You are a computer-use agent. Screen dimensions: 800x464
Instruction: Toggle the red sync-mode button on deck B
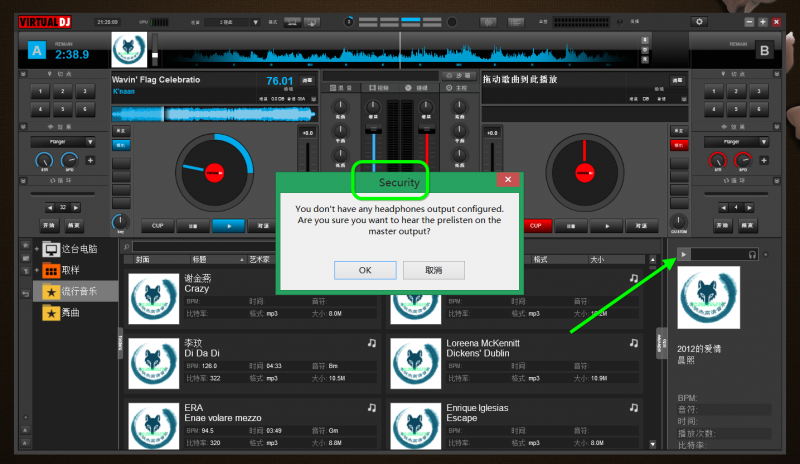click(679, 145)
